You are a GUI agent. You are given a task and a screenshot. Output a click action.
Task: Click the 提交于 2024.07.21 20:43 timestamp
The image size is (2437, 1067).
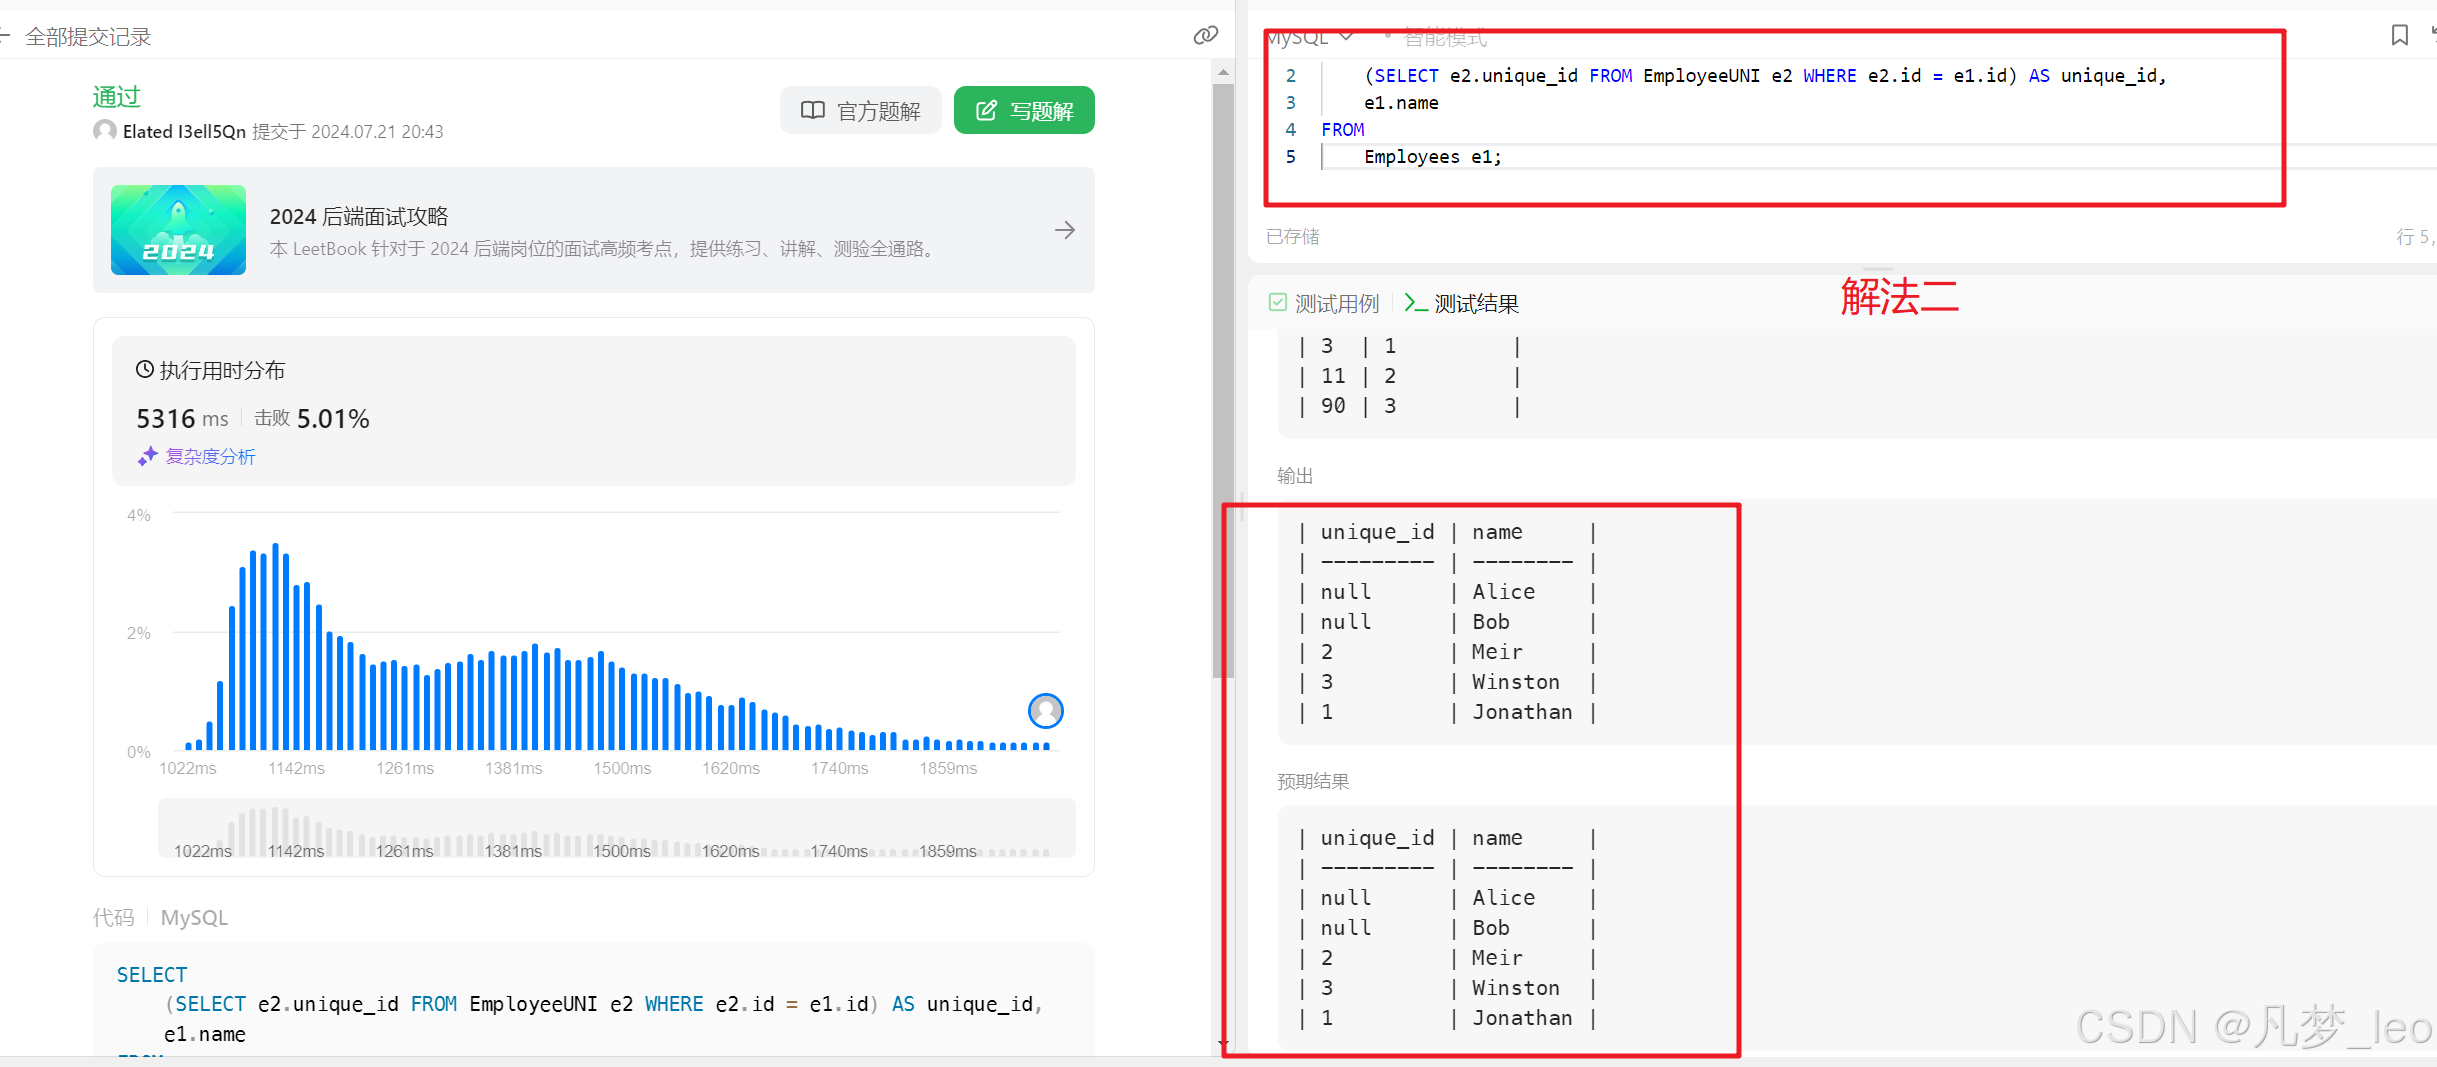click(x=347, y=132)
